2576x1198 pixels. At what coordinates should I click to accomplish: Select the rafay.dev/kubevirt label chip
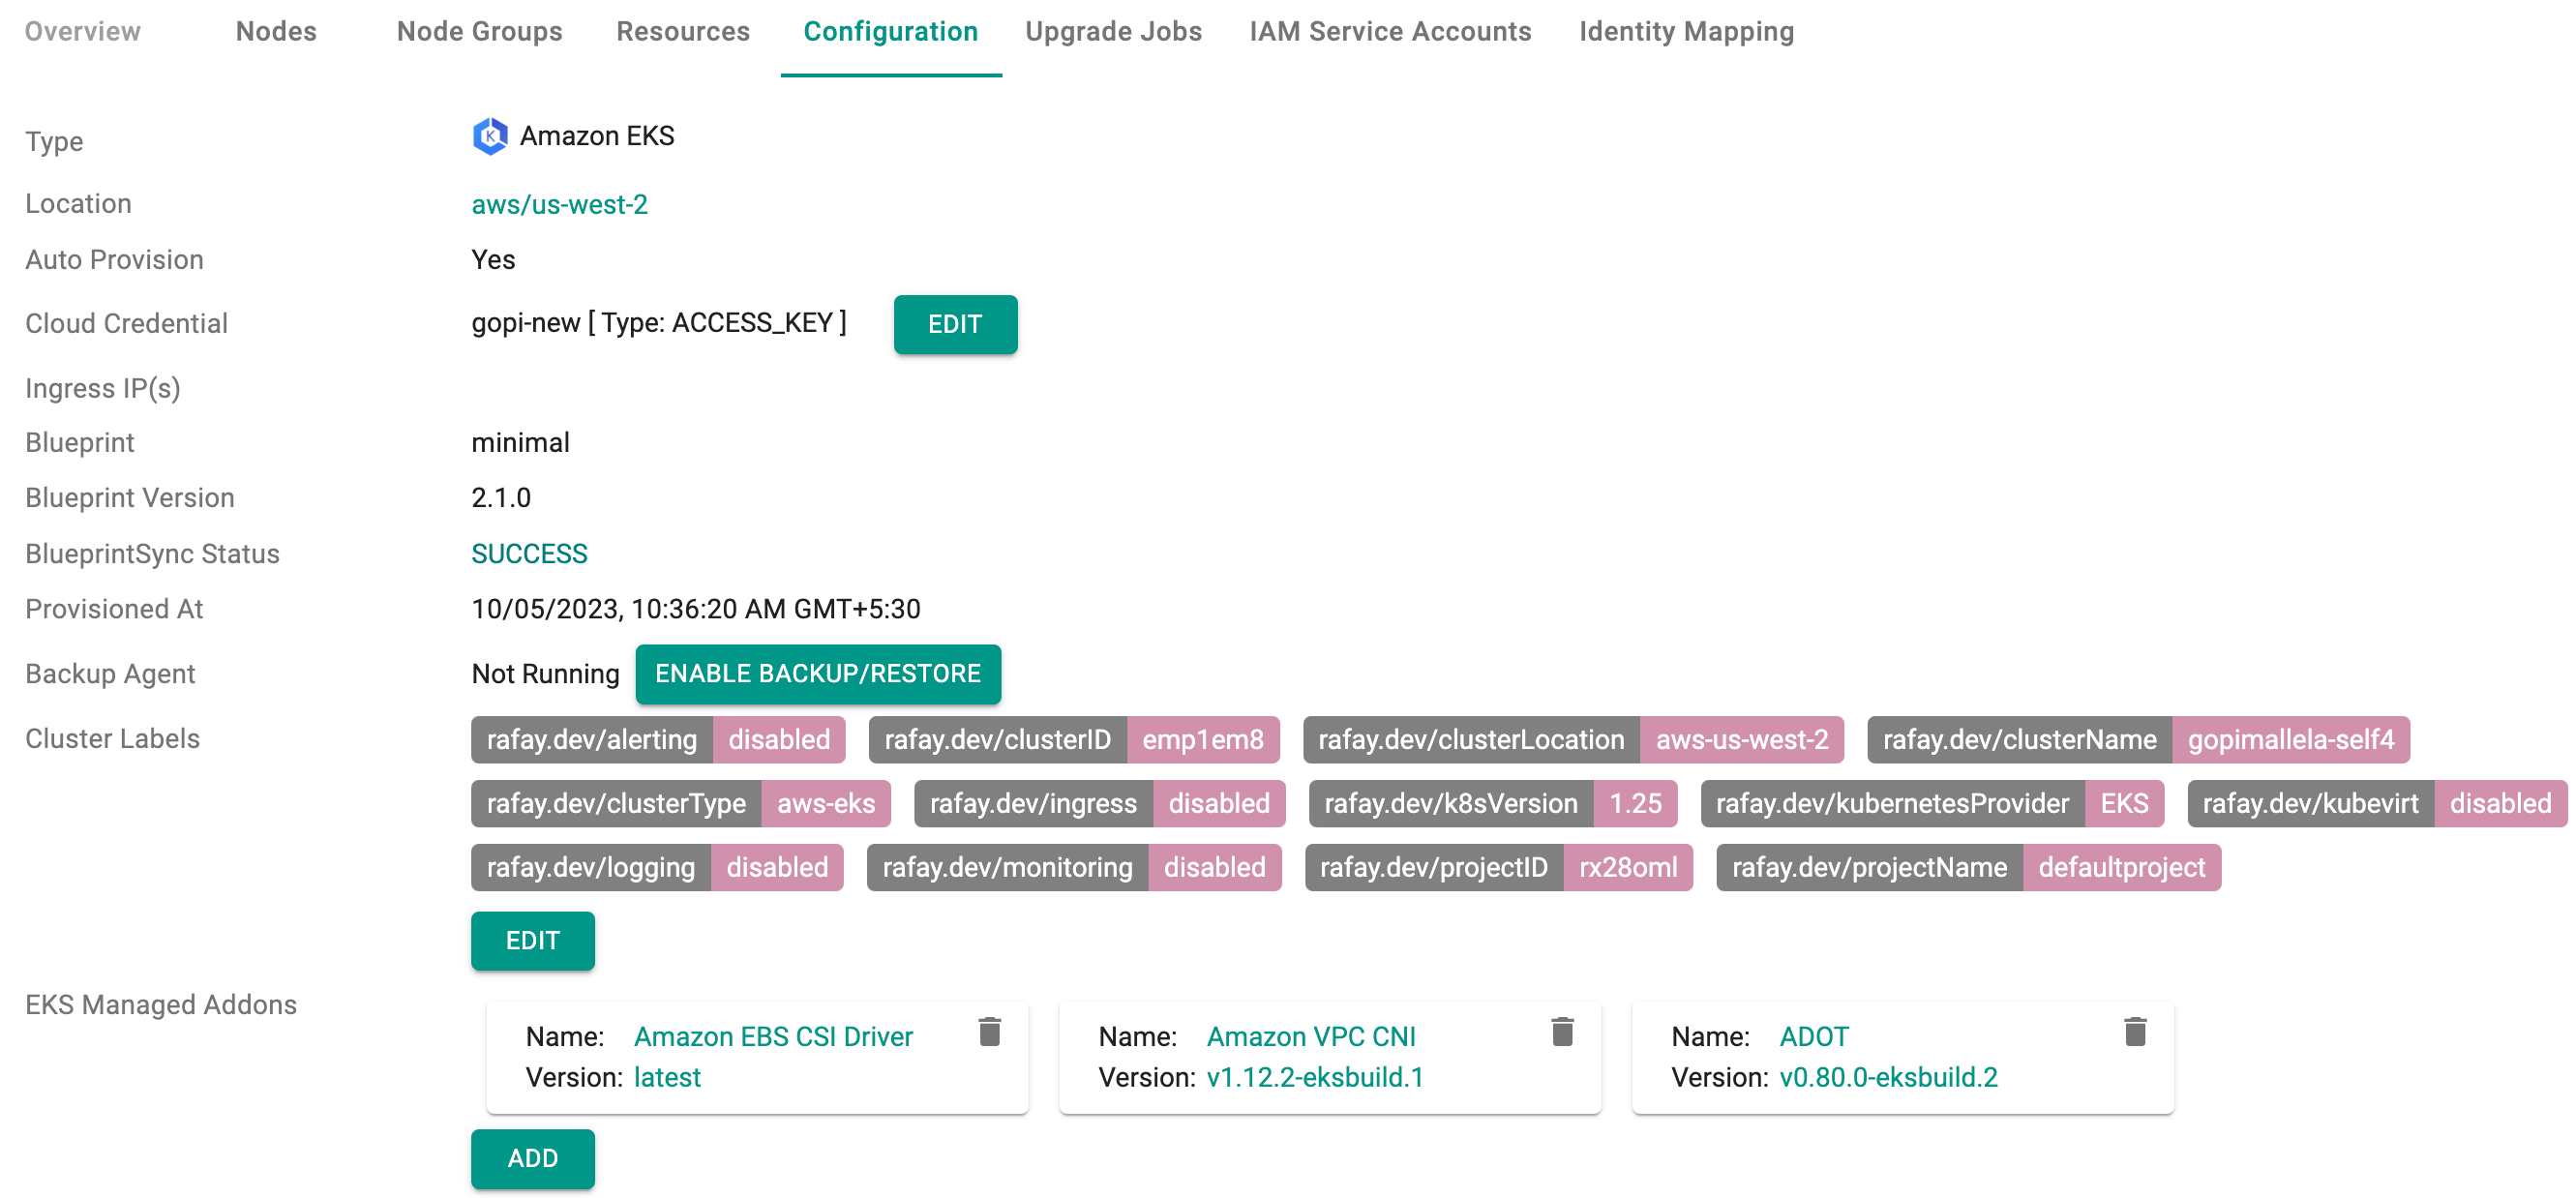tap(2378, 804)
